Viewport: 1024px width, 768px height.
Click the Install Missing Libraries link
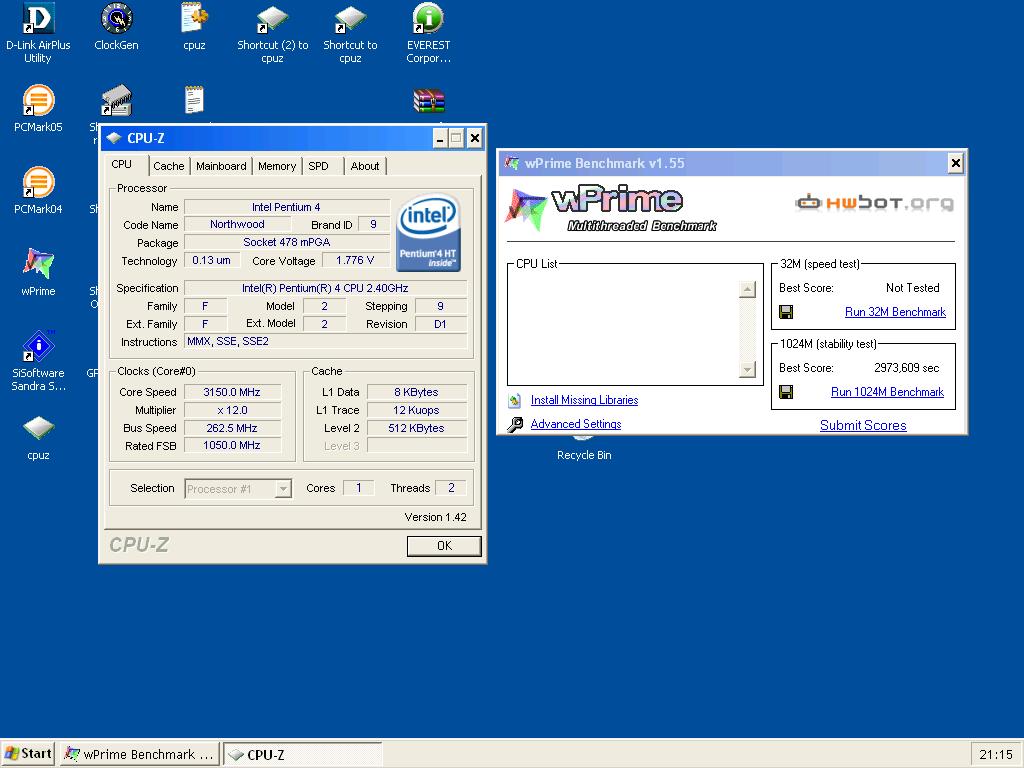584,400
